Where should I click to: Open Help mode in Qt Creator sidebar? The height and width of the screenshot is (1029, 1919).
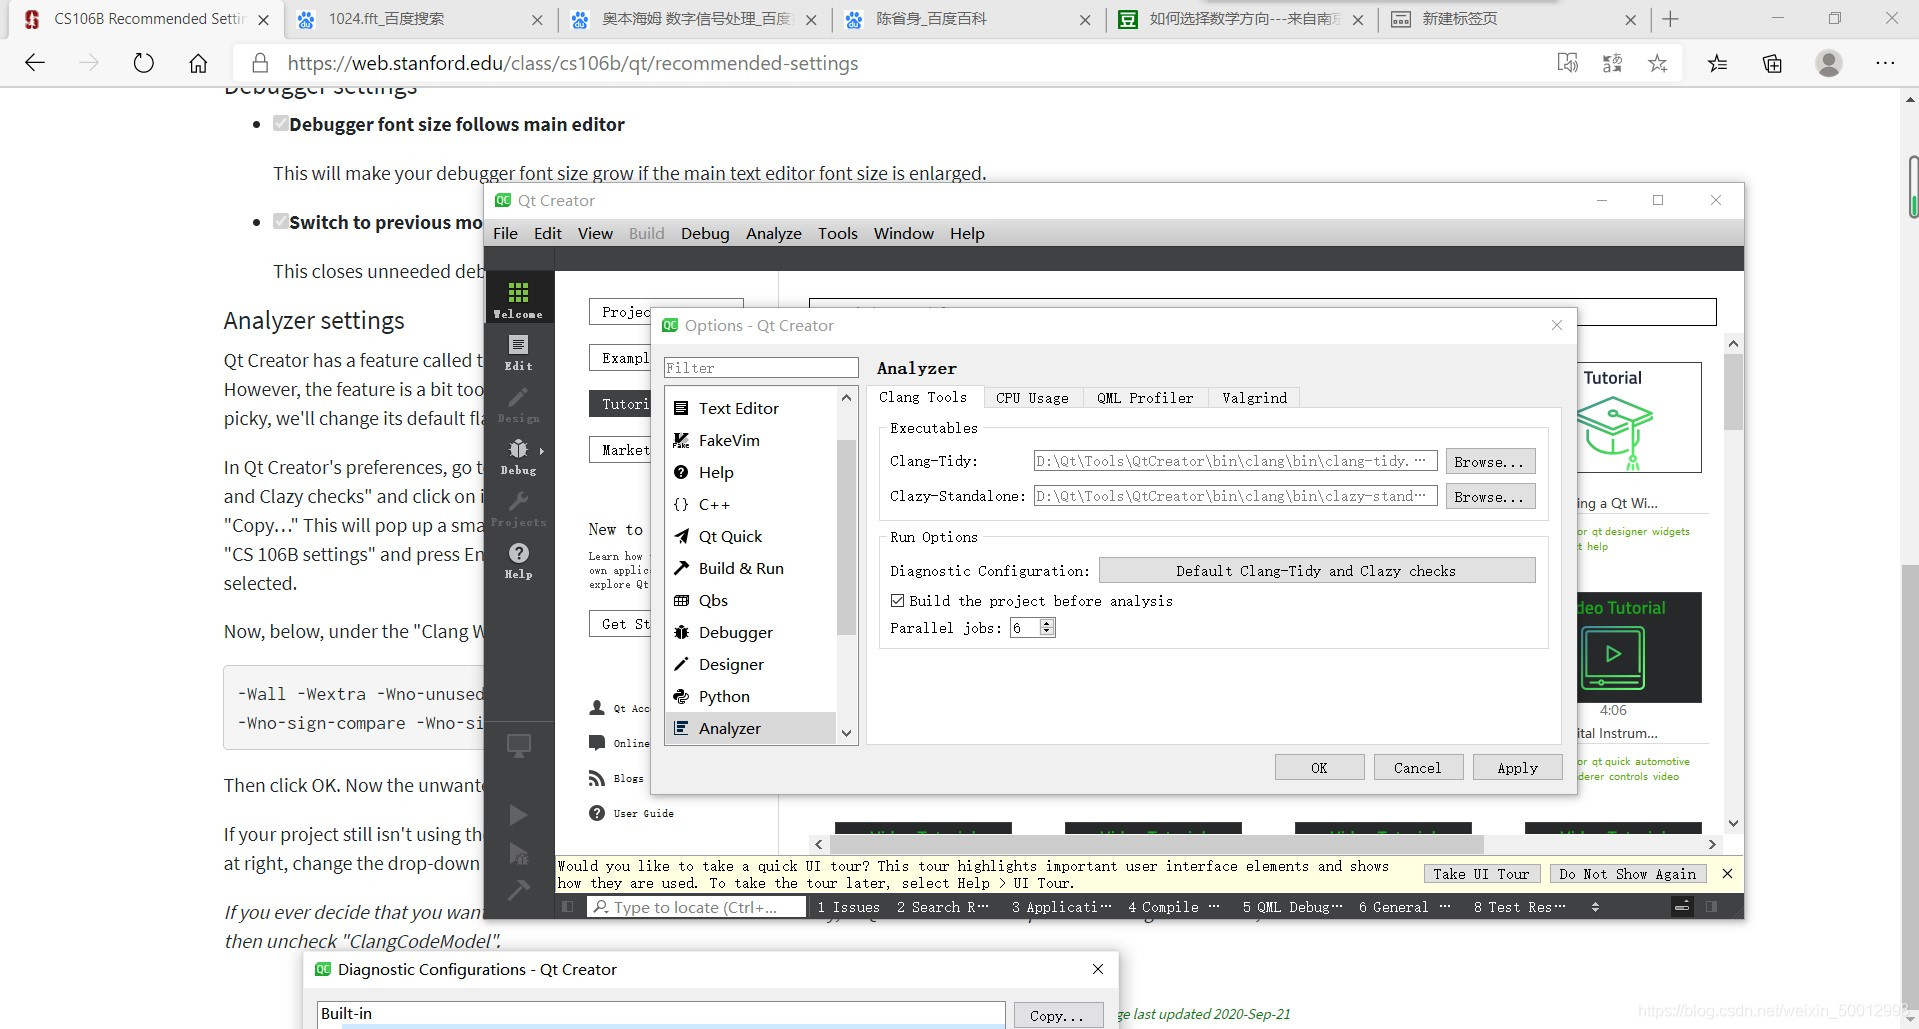click(x=518, y=560)
